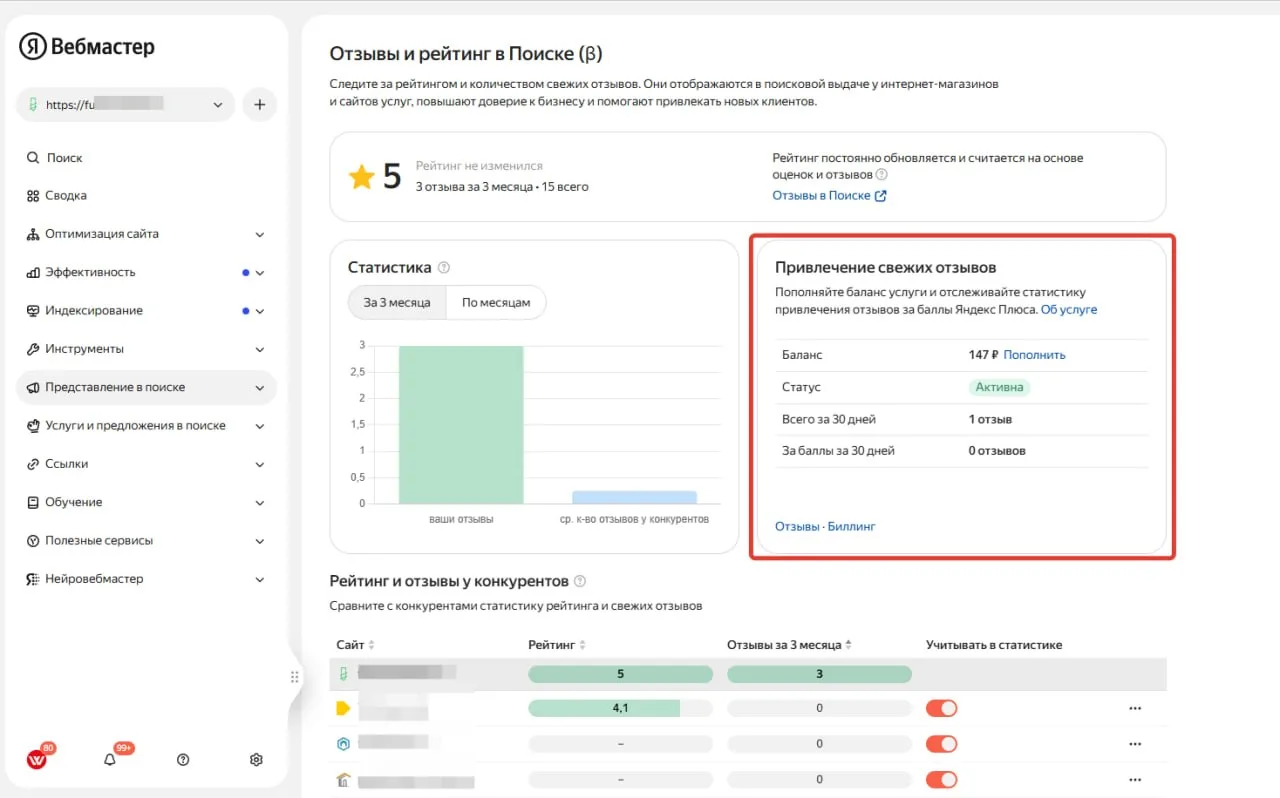The image size is (1280, 798).
Task: Expand the Индексирование section chevron
Action: 260,311
